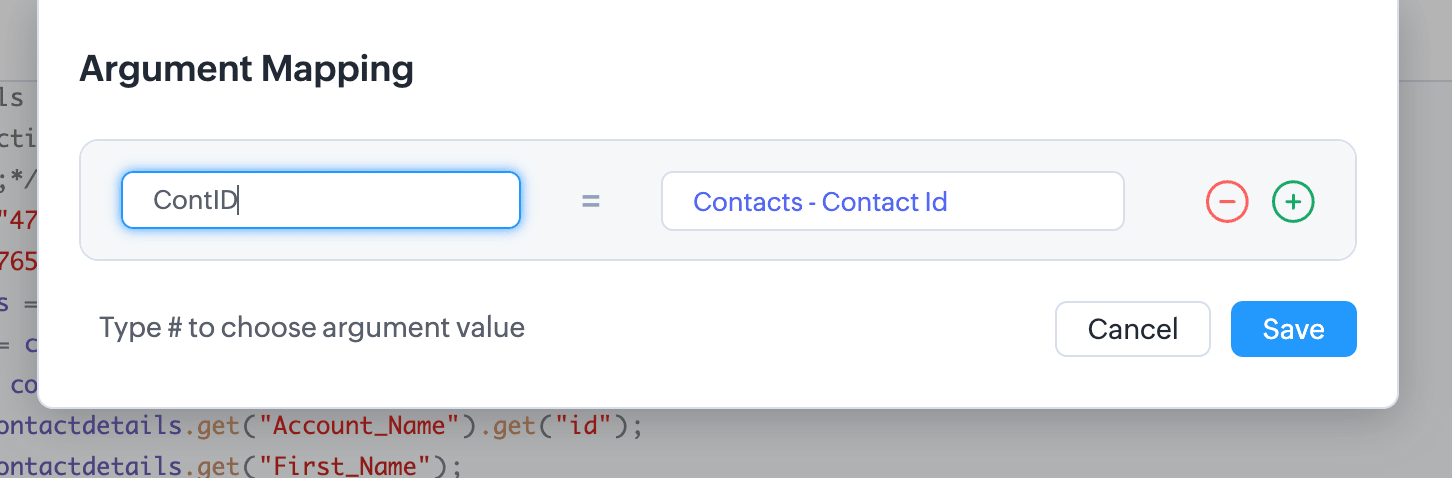Screen dimensions: 1452x478
Task: Click the equals sign between the fields
Action: (x=591, y=202)
